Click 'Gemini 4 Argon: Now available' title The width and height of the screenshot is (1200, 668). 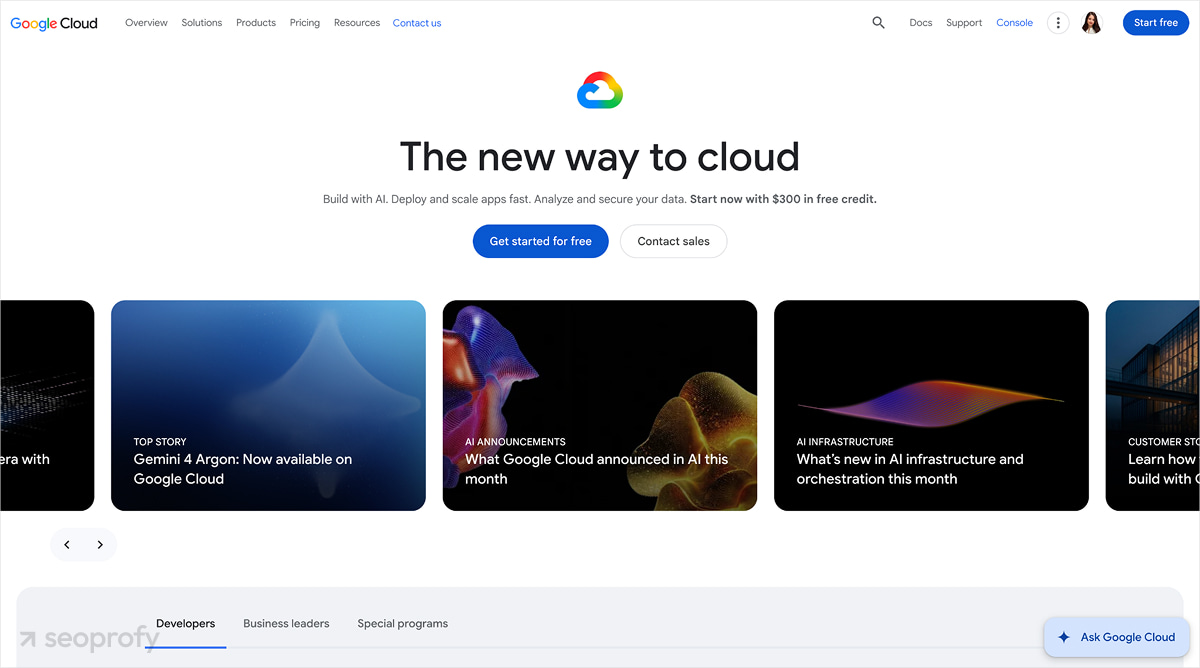(243, 469)
